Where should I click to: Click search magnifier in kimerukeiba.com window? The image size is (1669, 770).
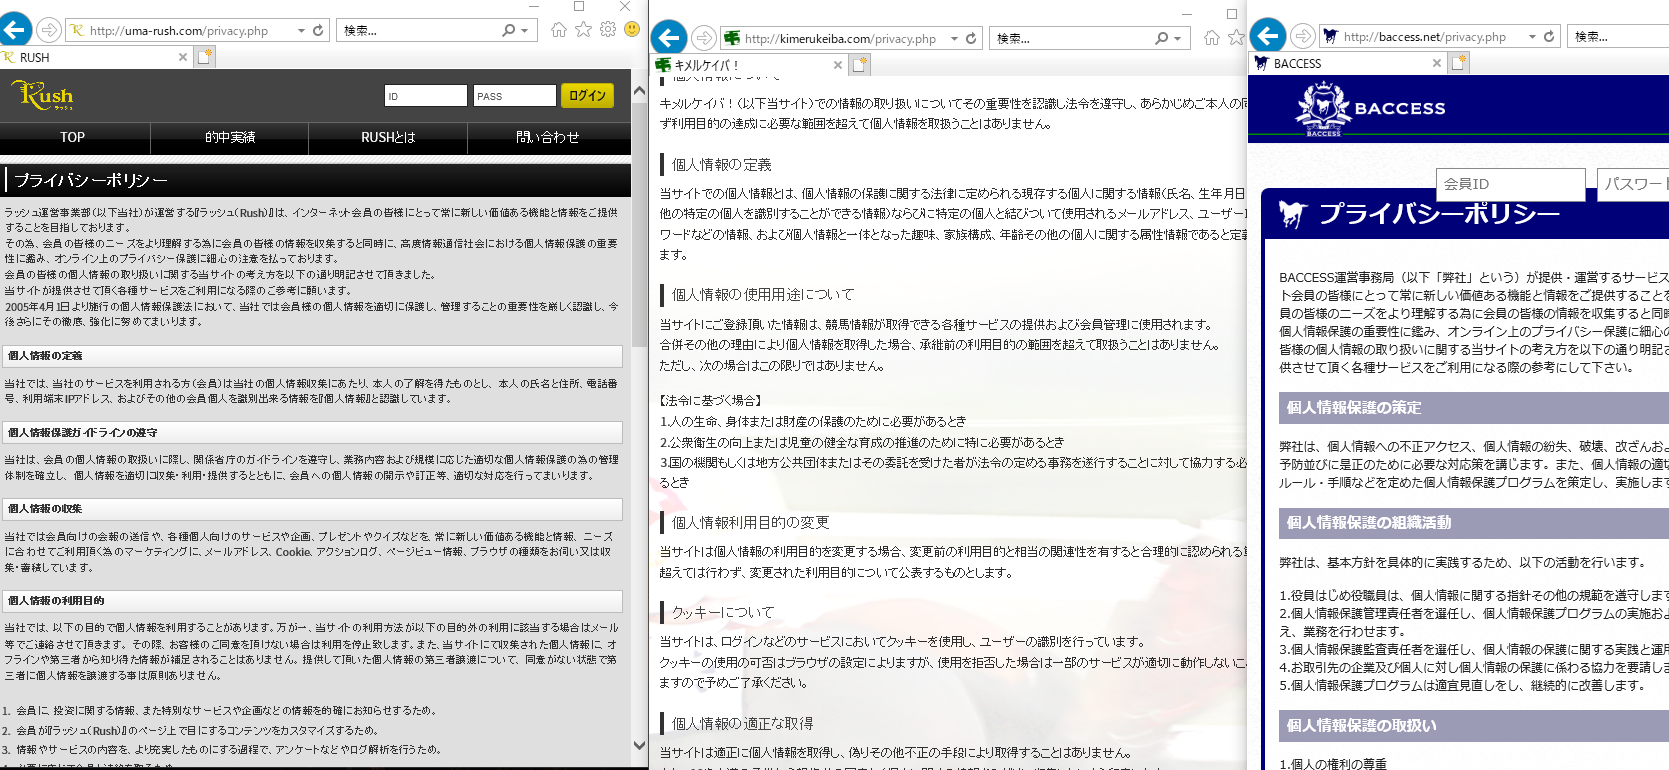point(1161,39)
